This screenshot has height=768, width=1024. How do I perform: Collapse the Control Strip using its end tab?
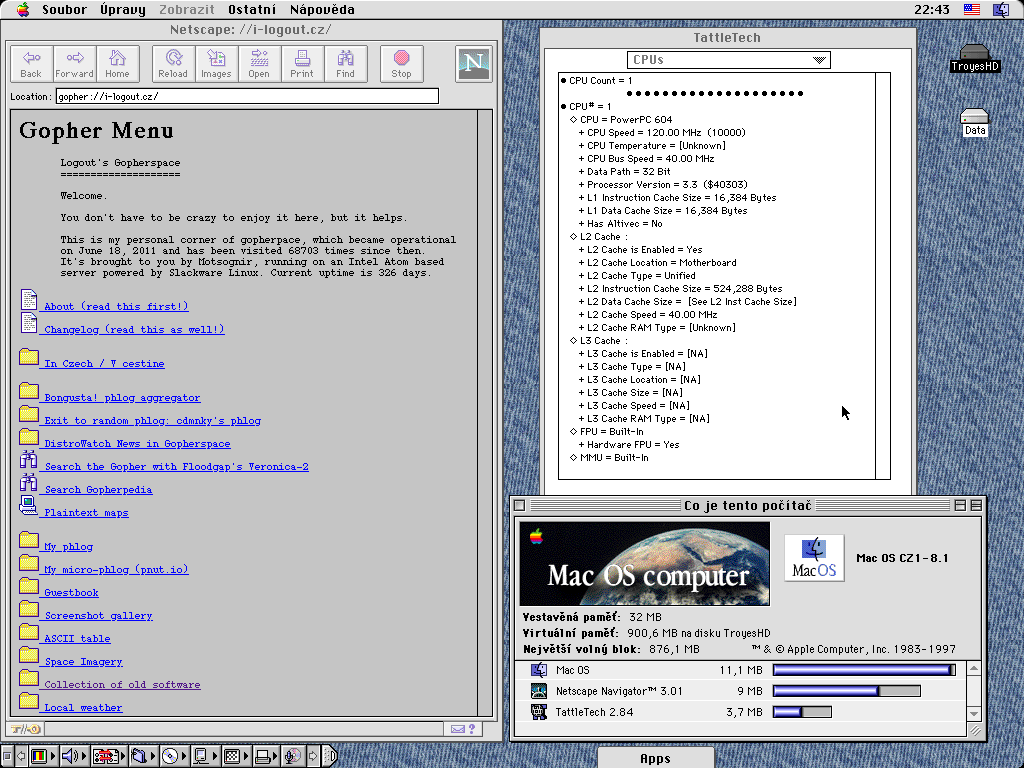[x=330, y=756]
